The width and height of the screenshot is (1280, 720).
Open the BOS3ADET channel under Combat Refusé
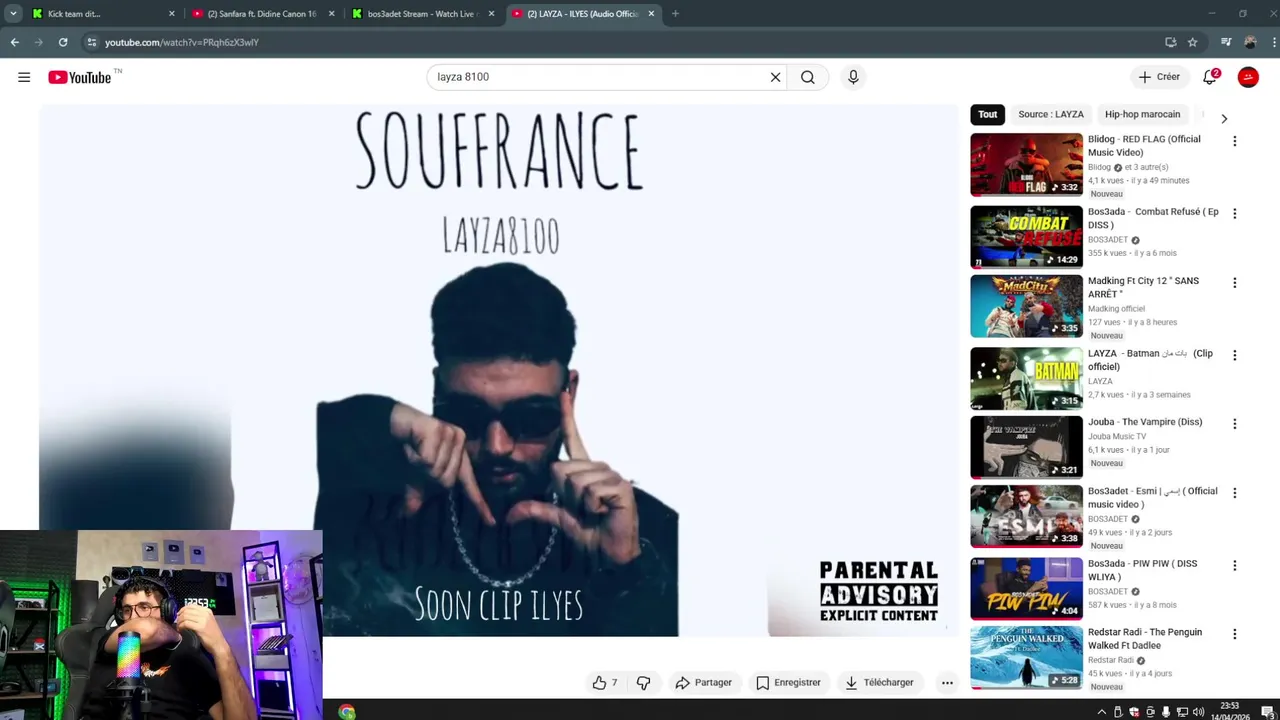tap(1108, 240)
